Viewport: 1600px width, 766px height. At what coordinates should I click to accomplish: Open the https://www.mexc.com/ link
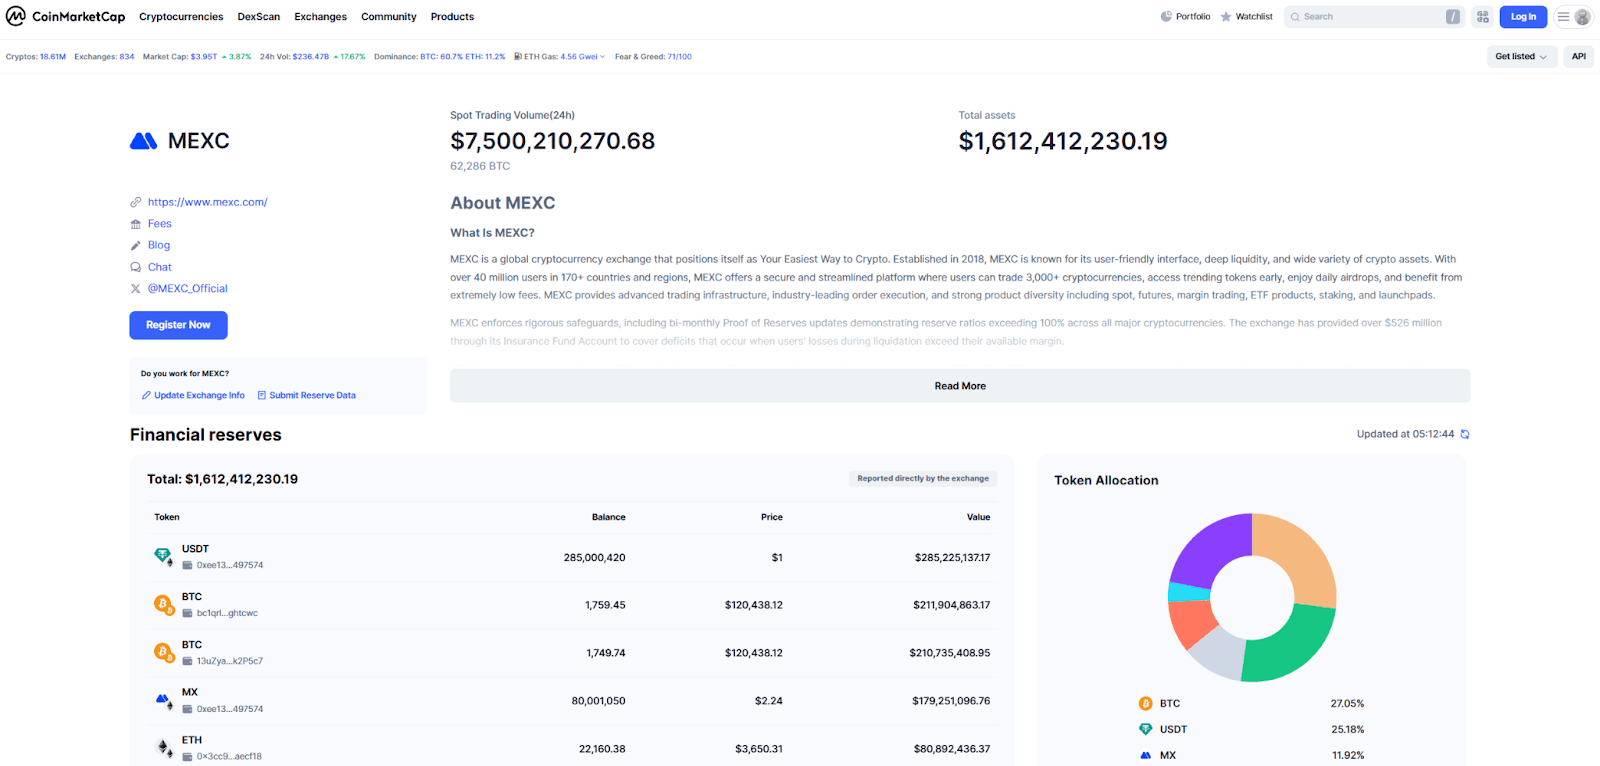[208, 202]
